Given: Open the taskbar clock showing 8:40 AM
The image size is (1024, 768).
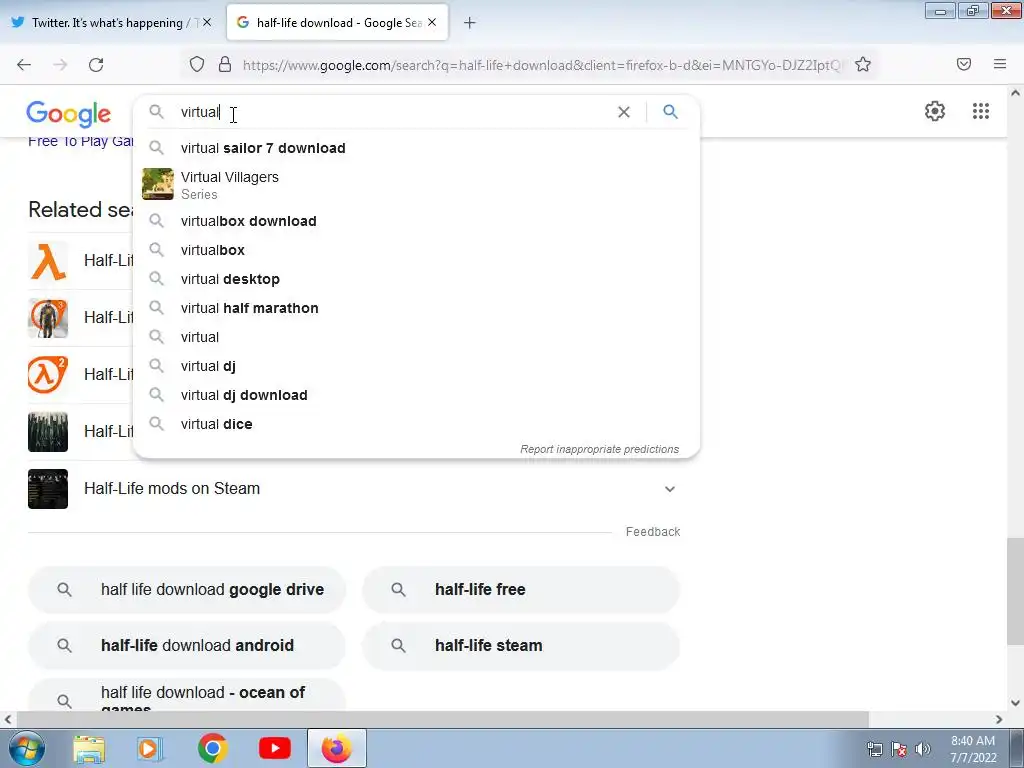Looking at the screenshot, I should coord(973,749).
